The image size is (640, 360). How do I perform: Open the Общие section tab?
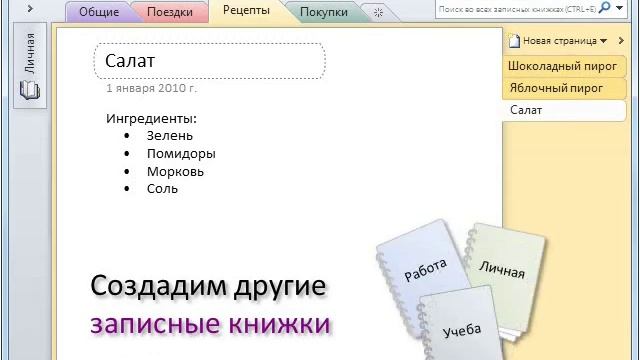[x=99, y=12]
